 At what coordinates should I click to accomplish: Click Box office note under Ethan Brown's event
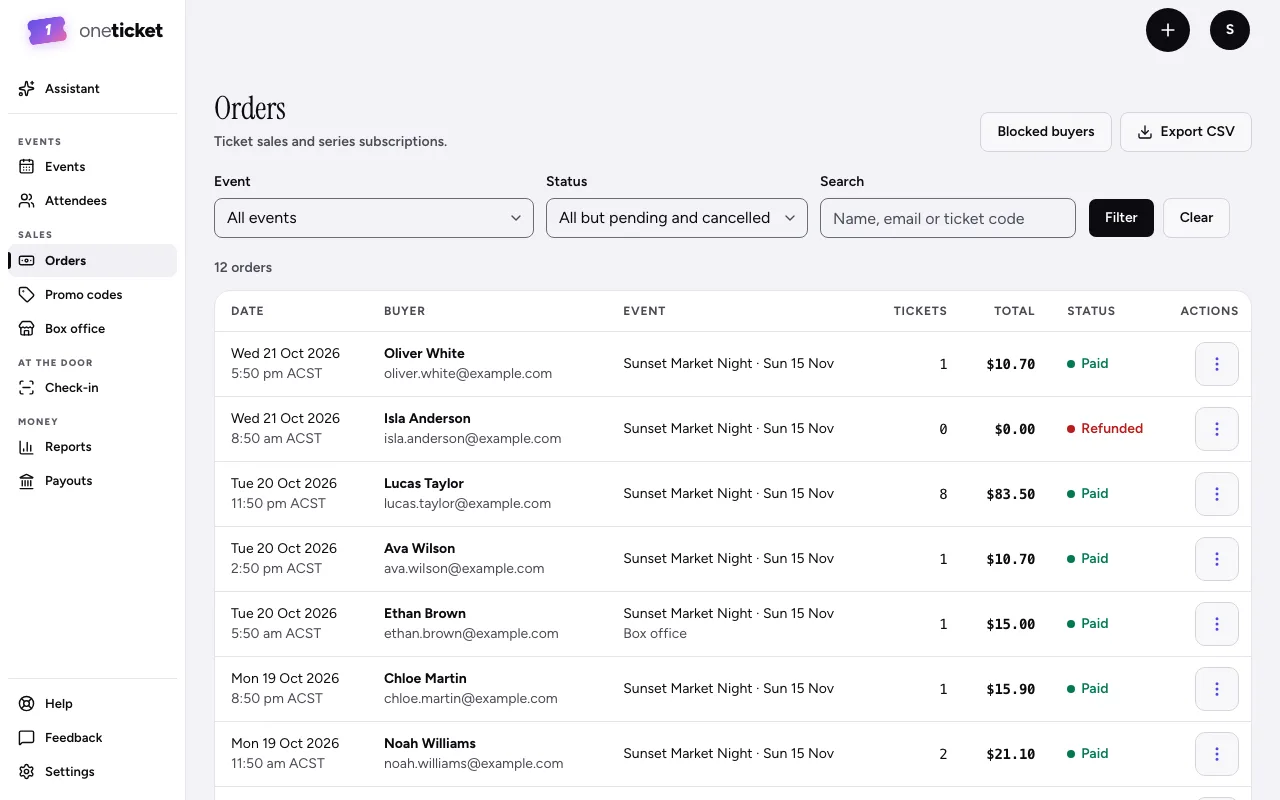pyautogui.click(x=655, y=634)
